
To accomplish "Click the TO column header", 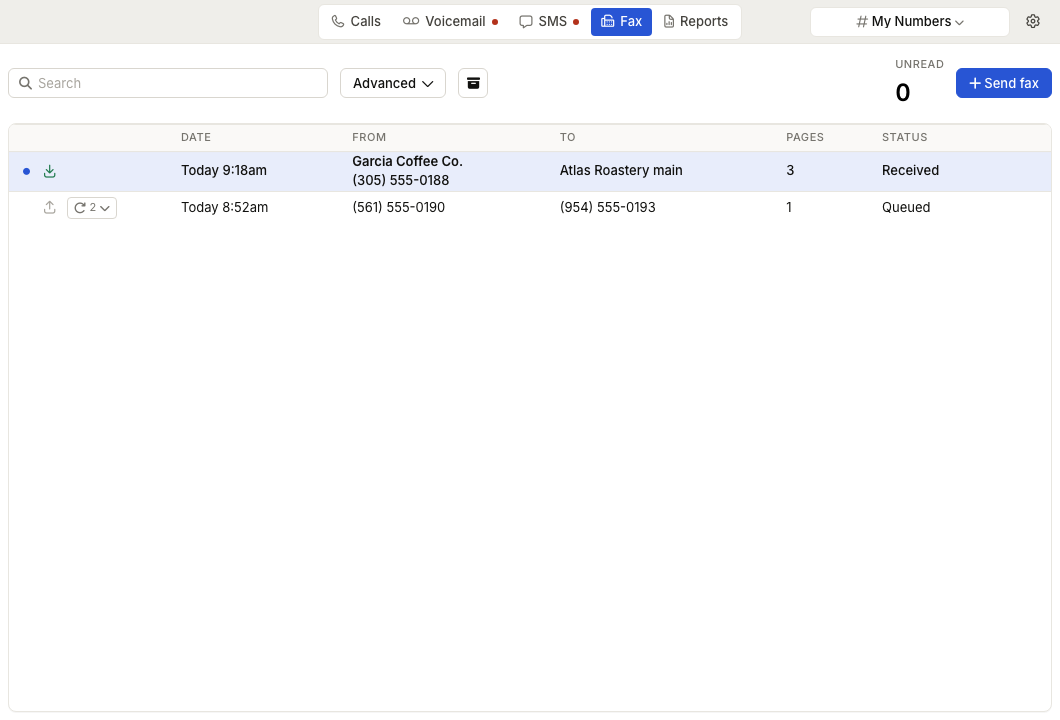I will [x=567, y=137].
